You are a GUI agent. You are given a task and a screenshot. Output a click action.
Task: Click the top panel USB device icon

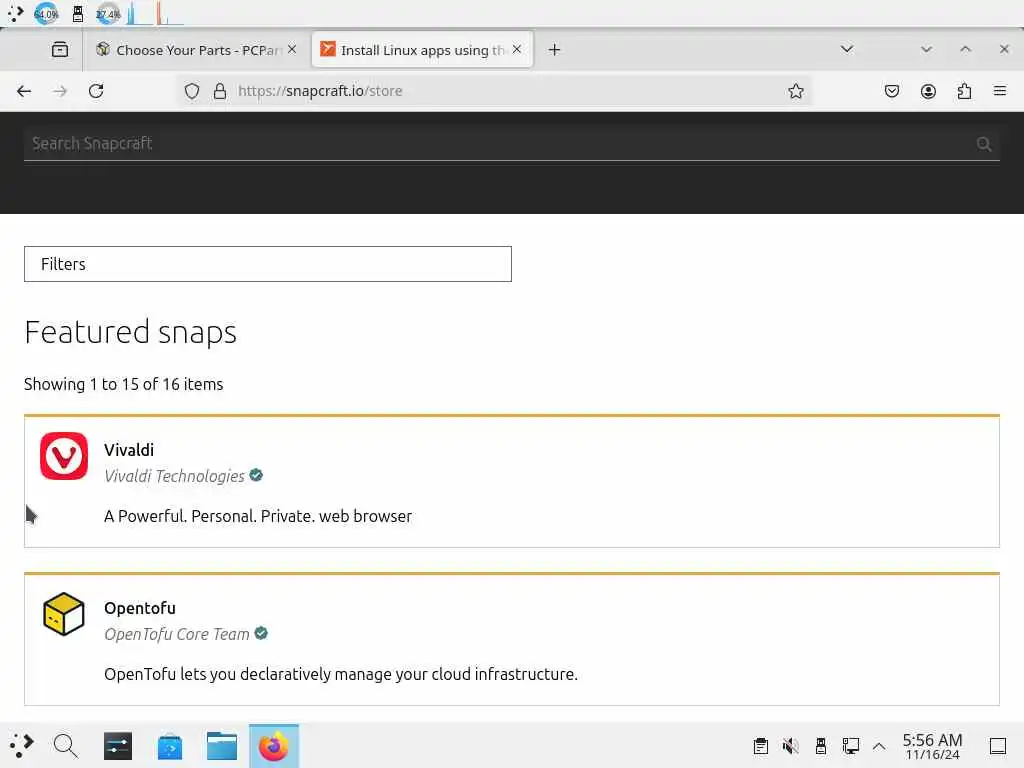pos(78,13)
